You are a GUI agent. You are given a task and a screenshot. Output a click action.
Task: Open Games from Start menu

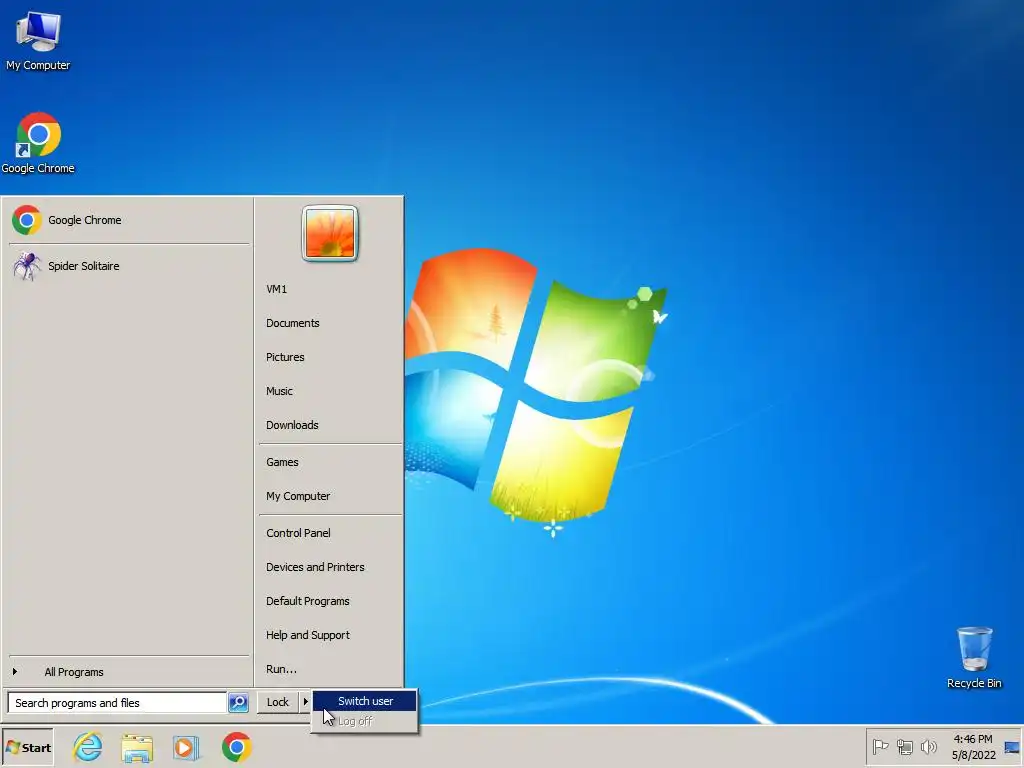coord(330,462)
